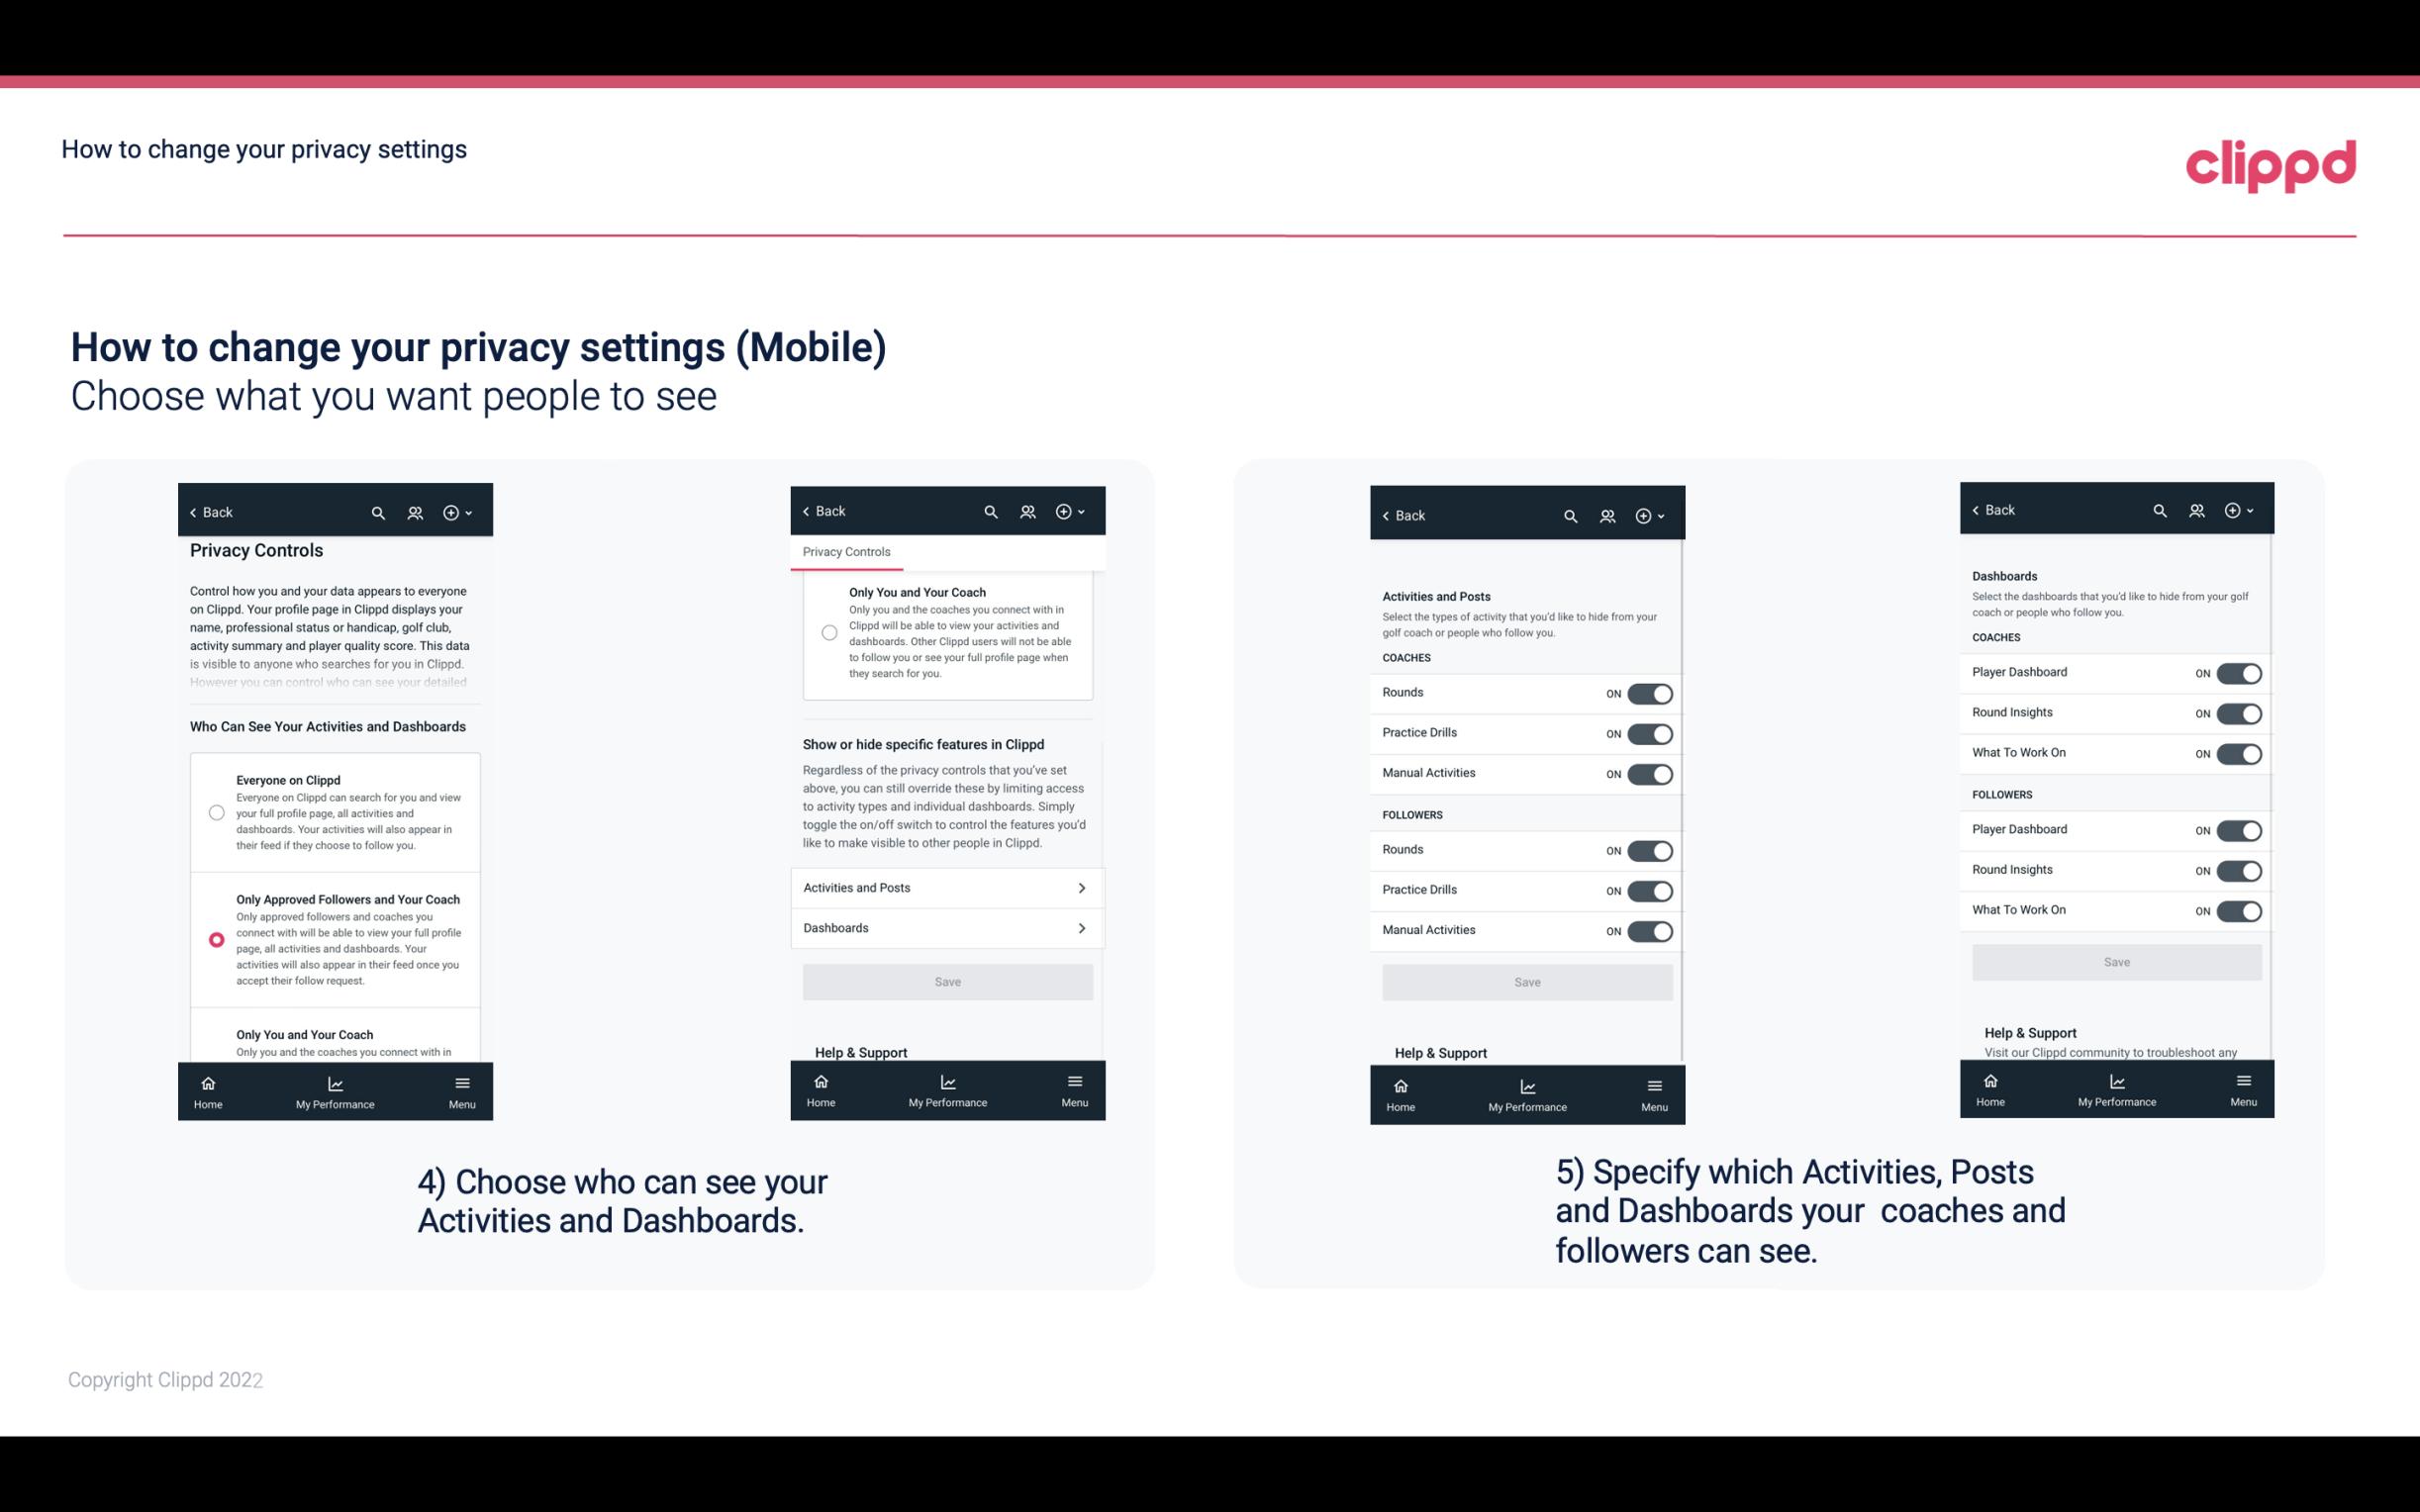2420x1512 pixels.
Task: Click the Menu icon in bottom navigation
Action: (460, 1080)
